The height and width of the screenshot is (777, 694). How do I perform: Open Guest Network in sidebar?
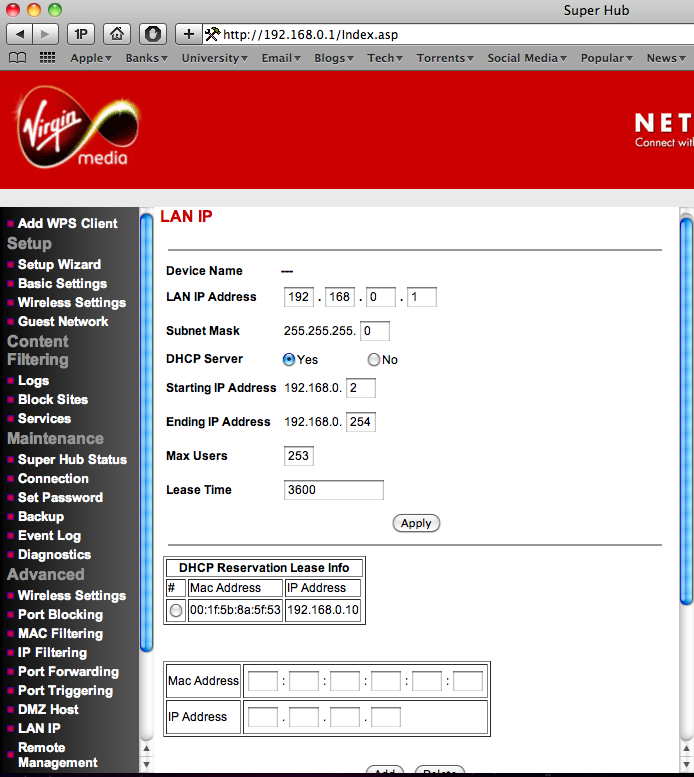tap(63, 322)
